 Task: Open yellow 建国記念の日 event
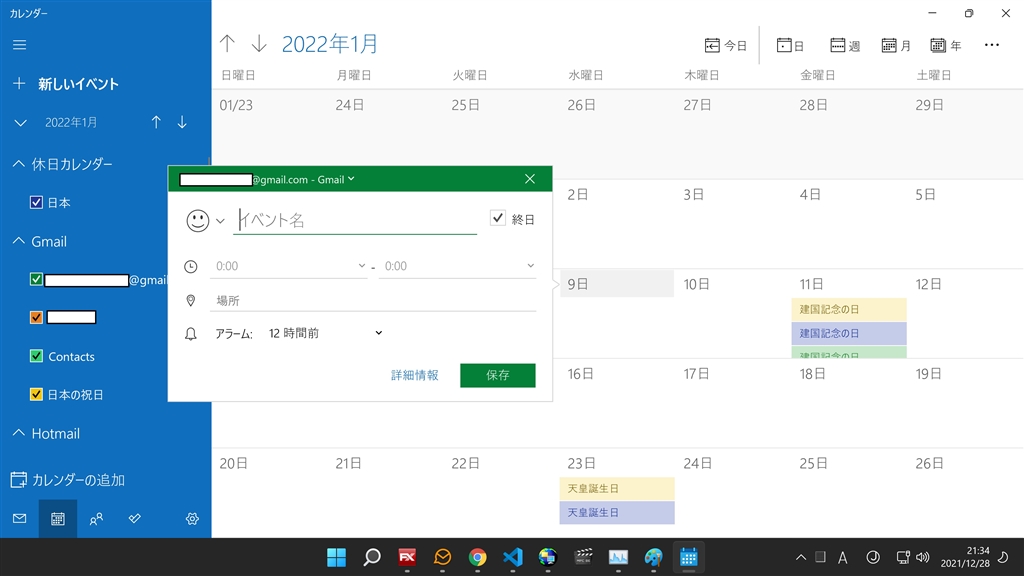[849, 309]
